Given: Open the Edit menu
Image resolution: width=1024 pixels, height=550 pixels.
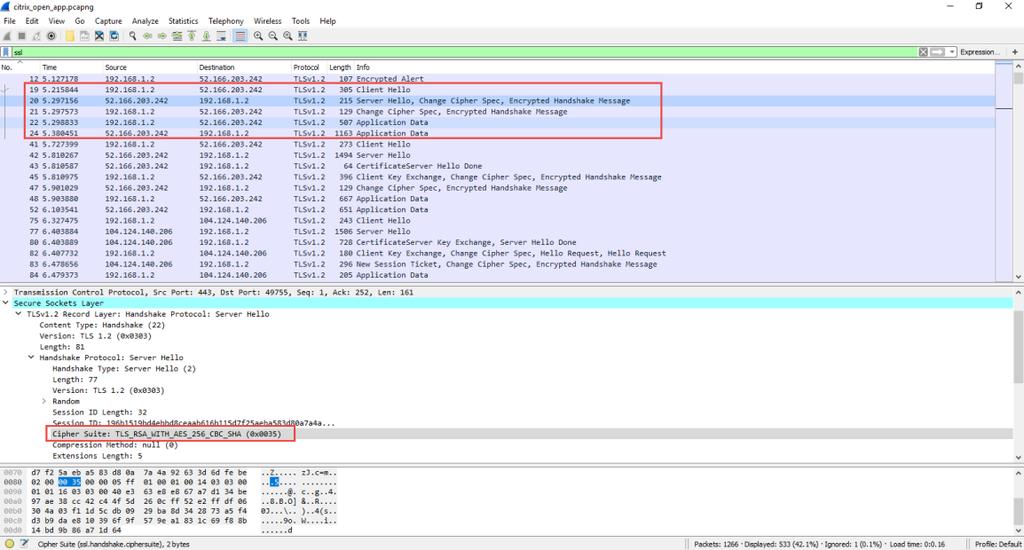Looking at the screenshot, I should (32, 21).
